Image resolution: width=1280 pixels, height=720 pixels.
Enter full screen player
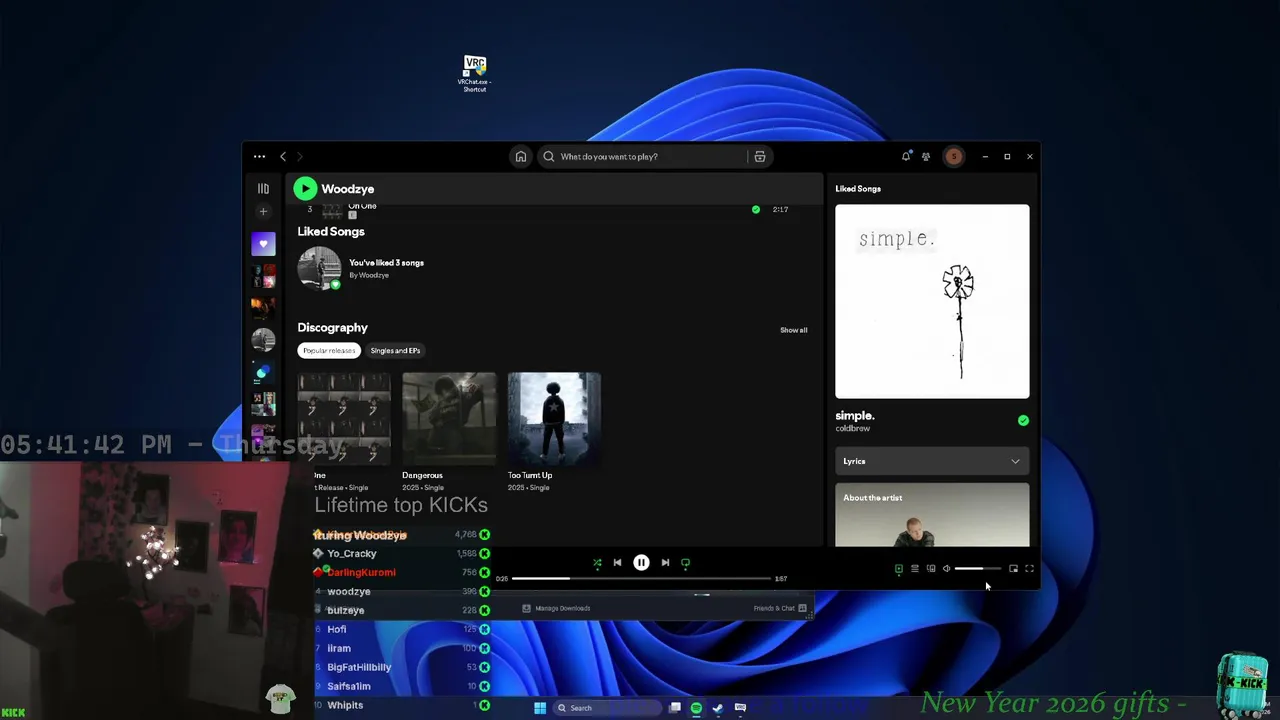[x=1029, y=569]
